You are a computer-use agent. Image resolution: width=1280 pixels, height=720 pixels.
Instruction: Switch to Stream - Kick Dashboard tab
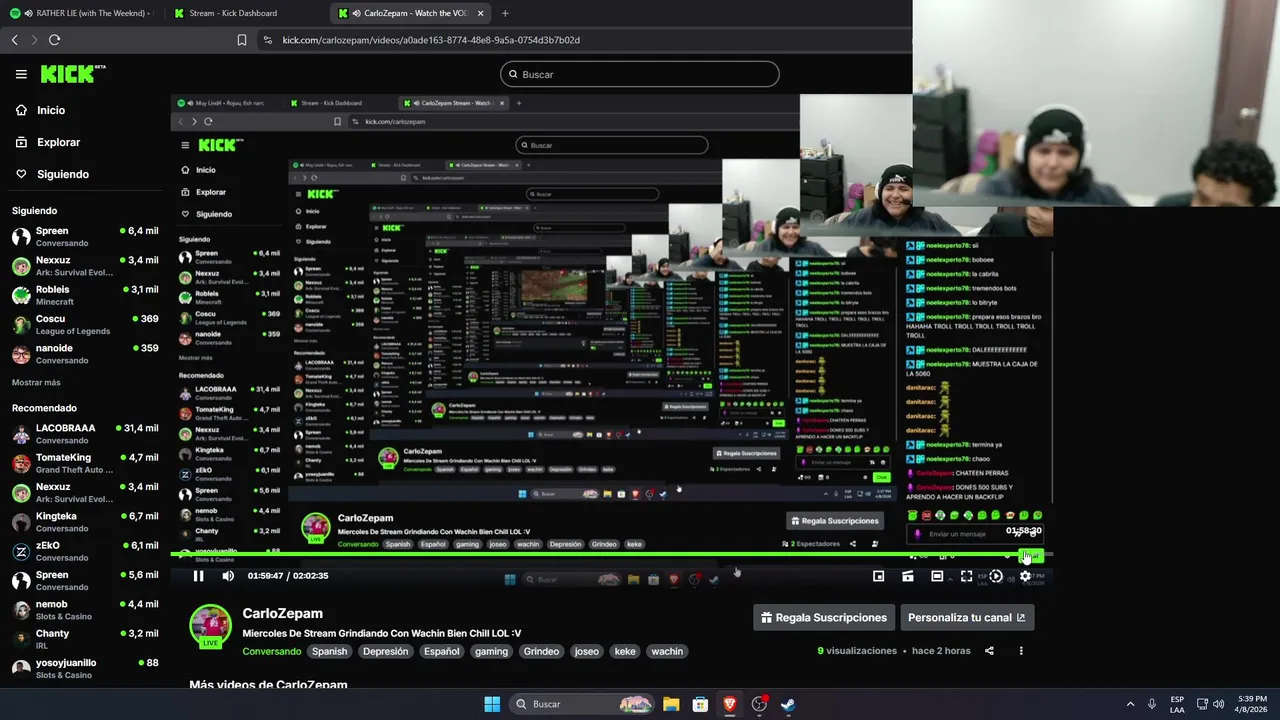pyautogui.click(x=245, y=13)
